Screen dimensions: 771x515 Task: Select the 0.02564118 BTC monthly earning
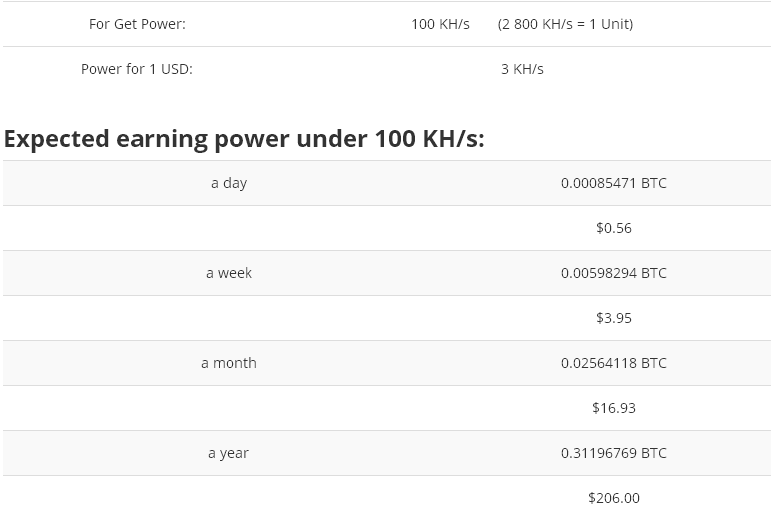tap(613, 363)
